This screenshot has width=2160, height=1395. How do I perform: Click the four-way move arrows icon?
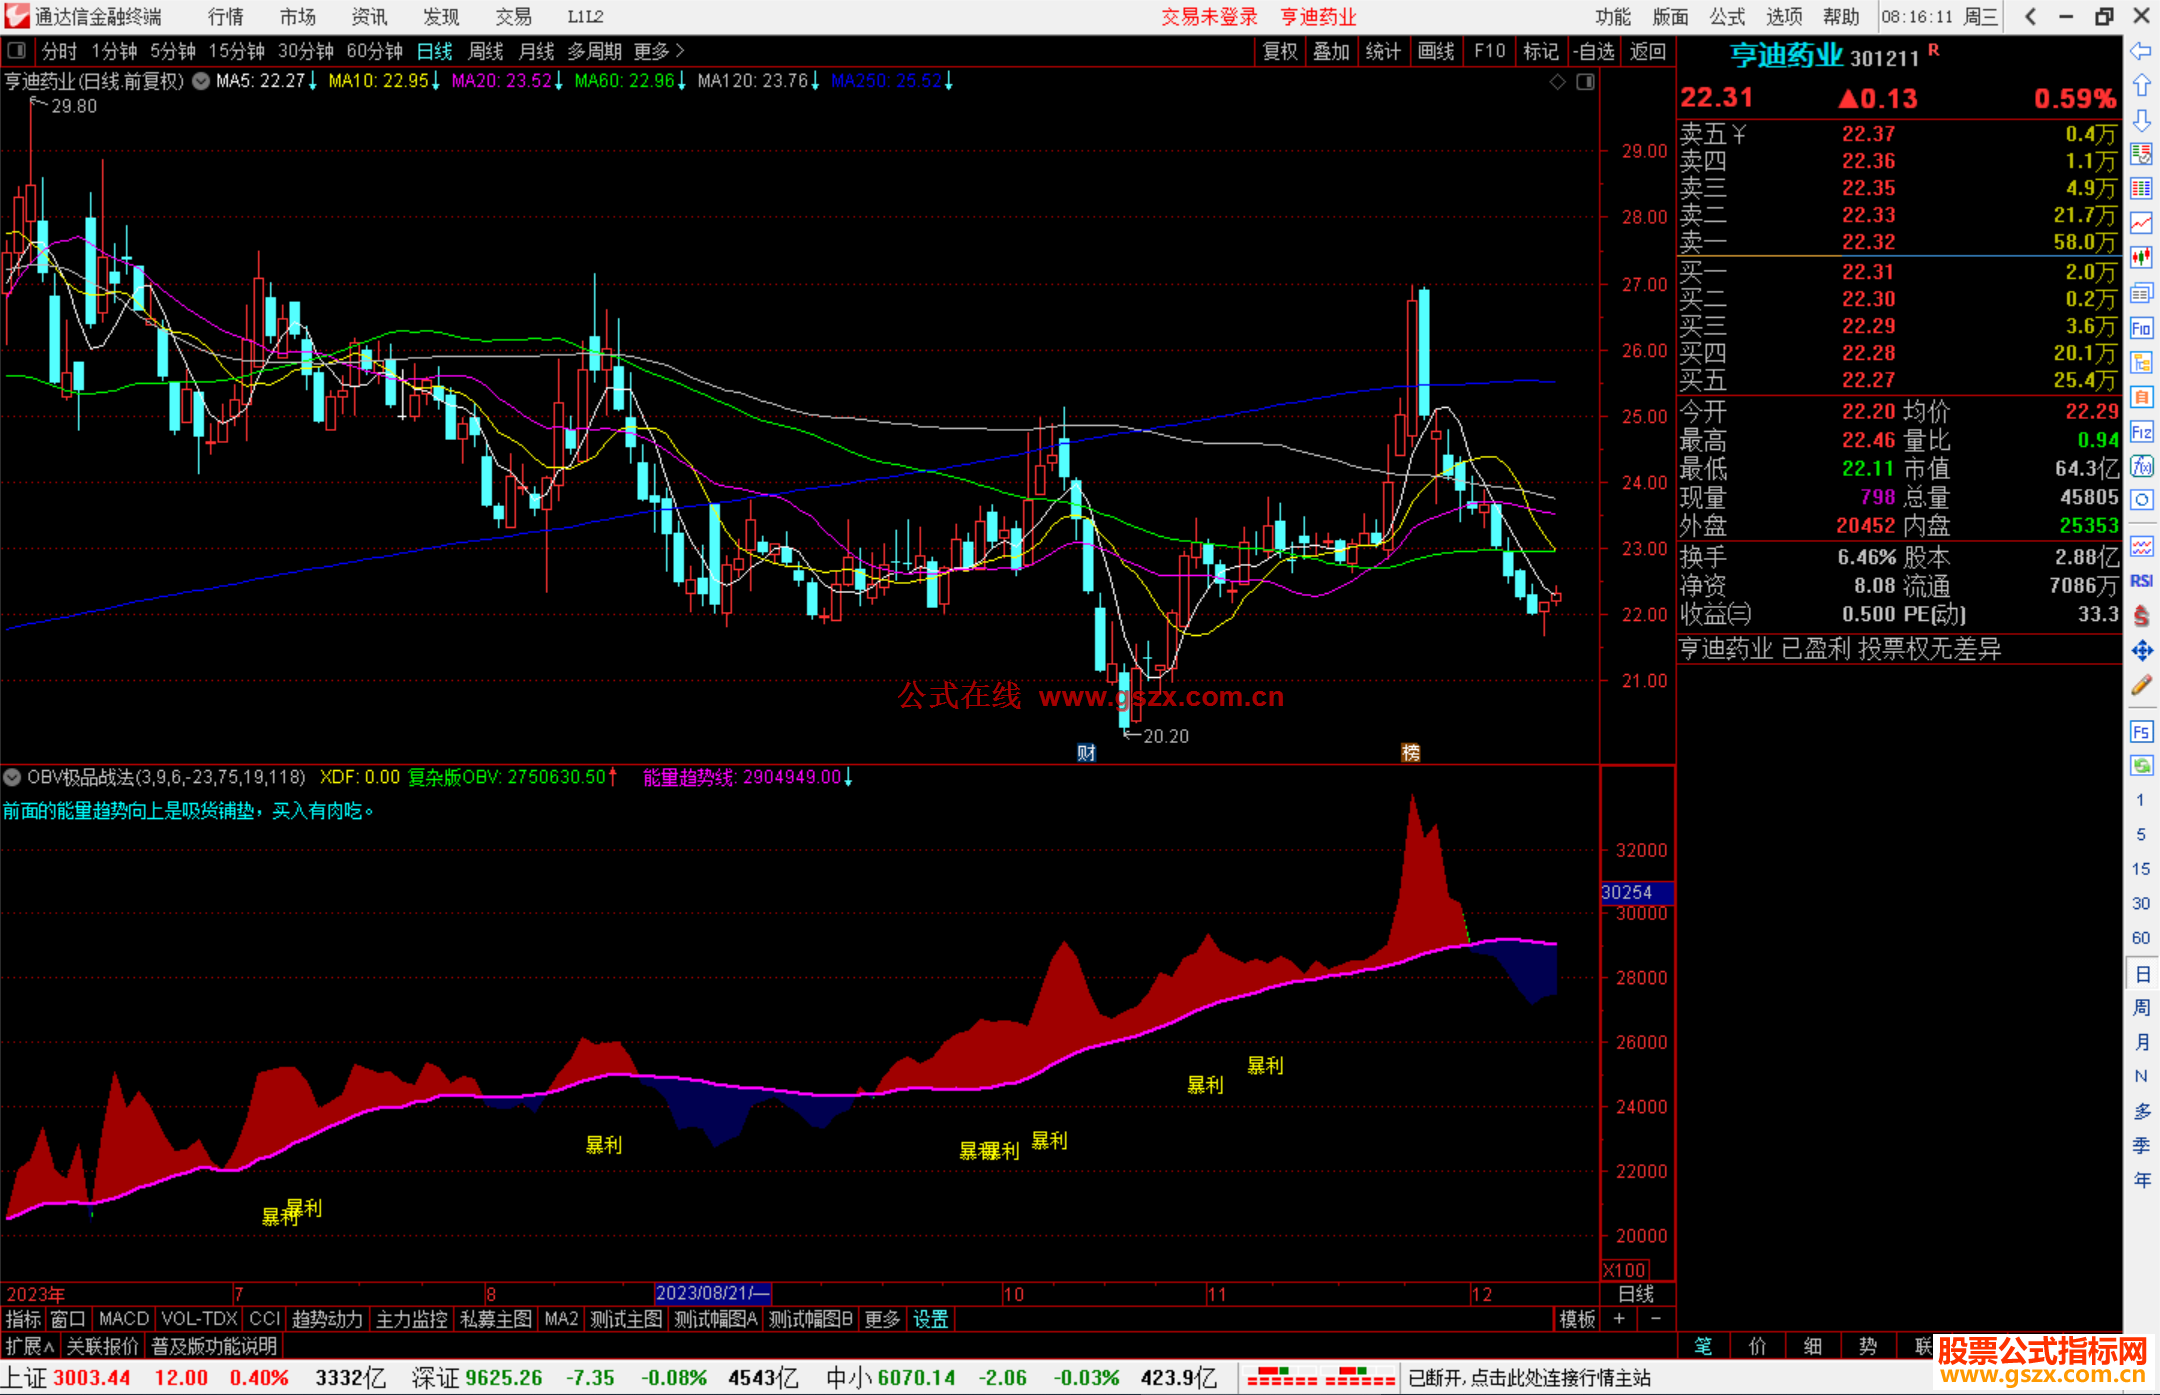tap(2141, 651)
